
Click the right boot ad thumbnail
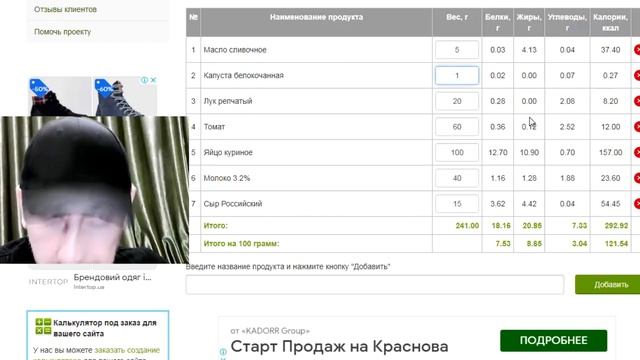pyautogui.click(x=125, y=96)
